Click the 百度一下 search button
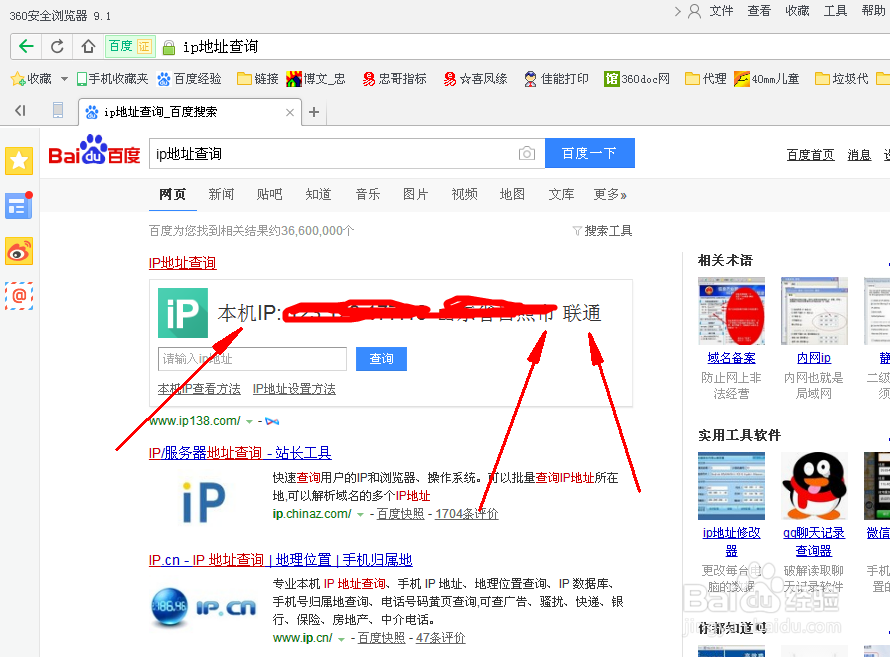This screenshot has height=657, width=890. coord(590,153)
